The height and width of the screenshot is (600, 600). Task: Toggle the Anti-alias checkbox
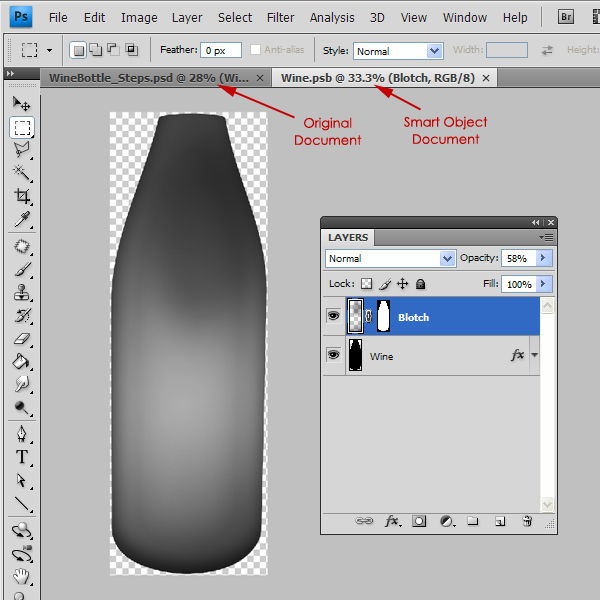pos(255,49)
